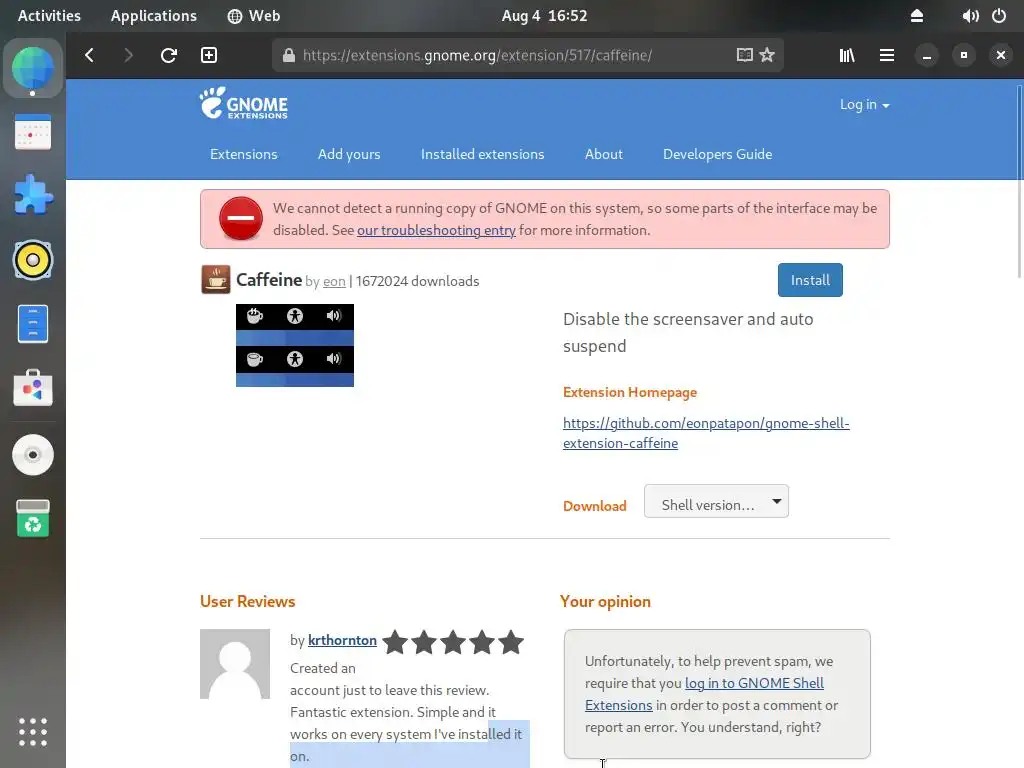The image size is (1024, 768).
Task: Switch to the Extensions tab
Action: 244,154
